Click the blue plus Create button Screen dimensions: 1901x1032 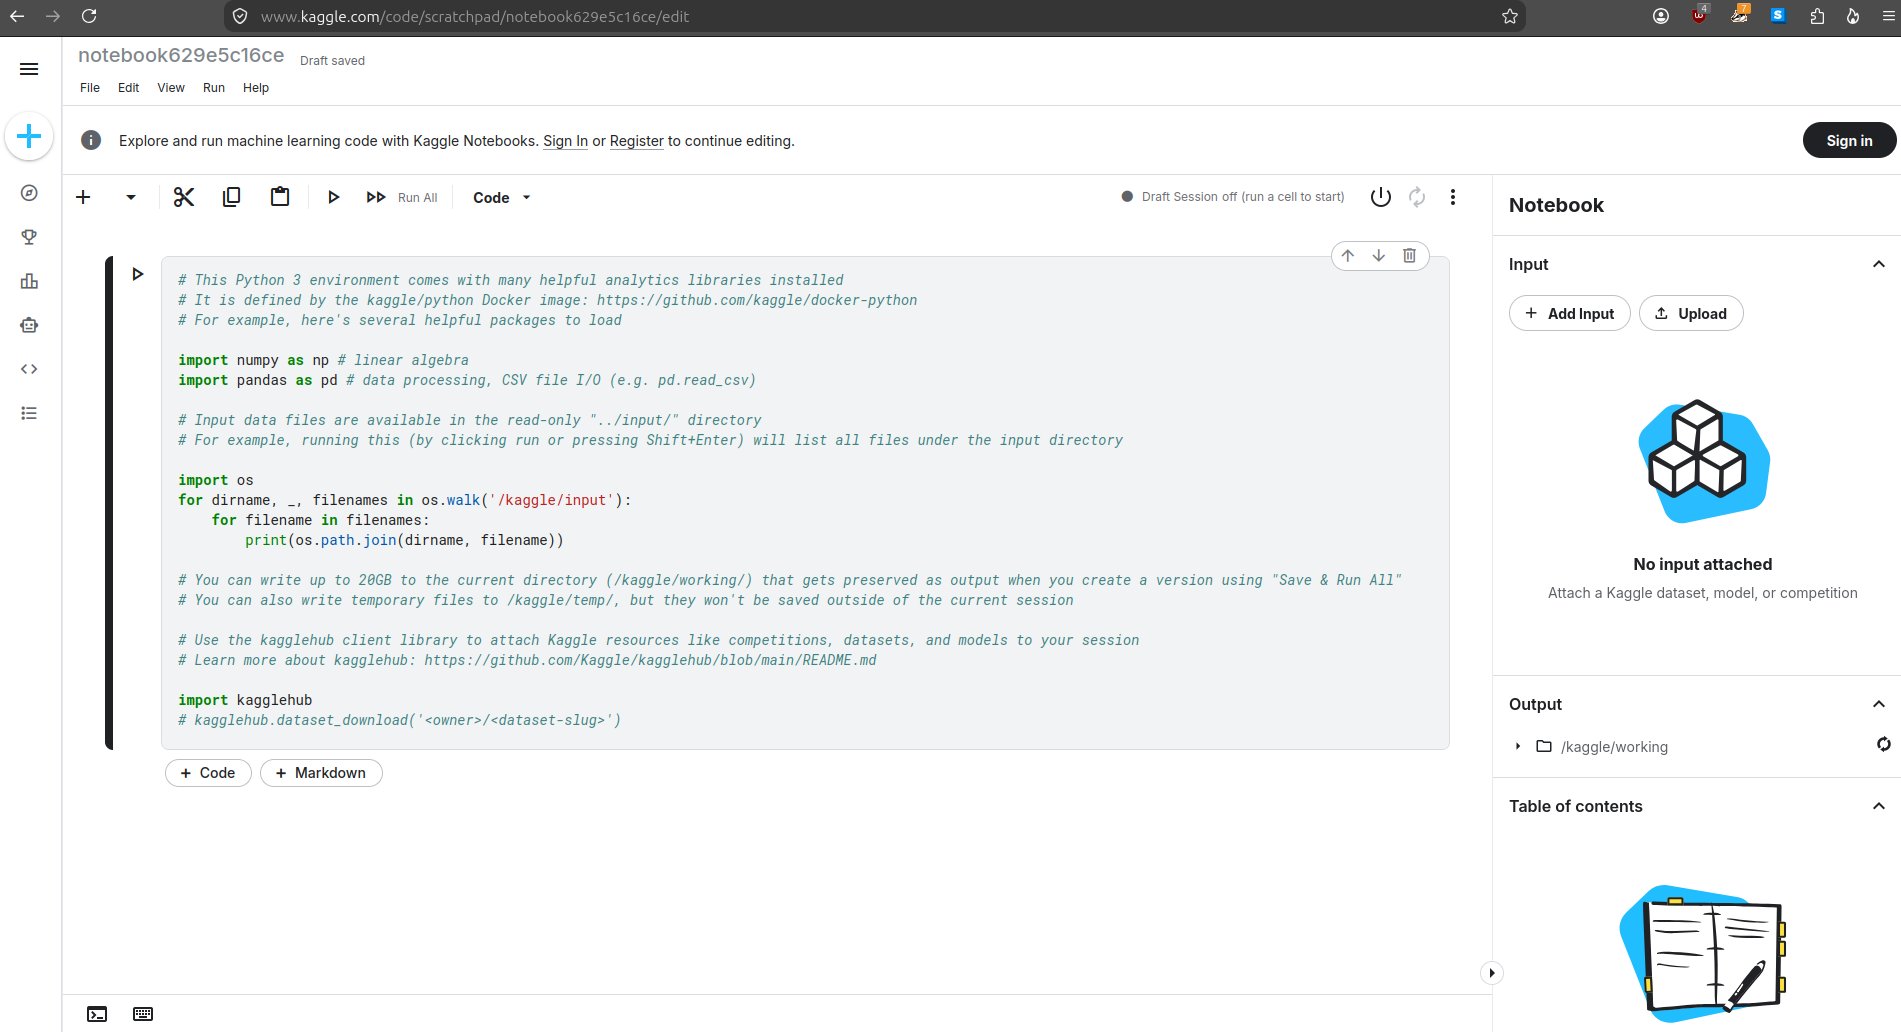29,136
